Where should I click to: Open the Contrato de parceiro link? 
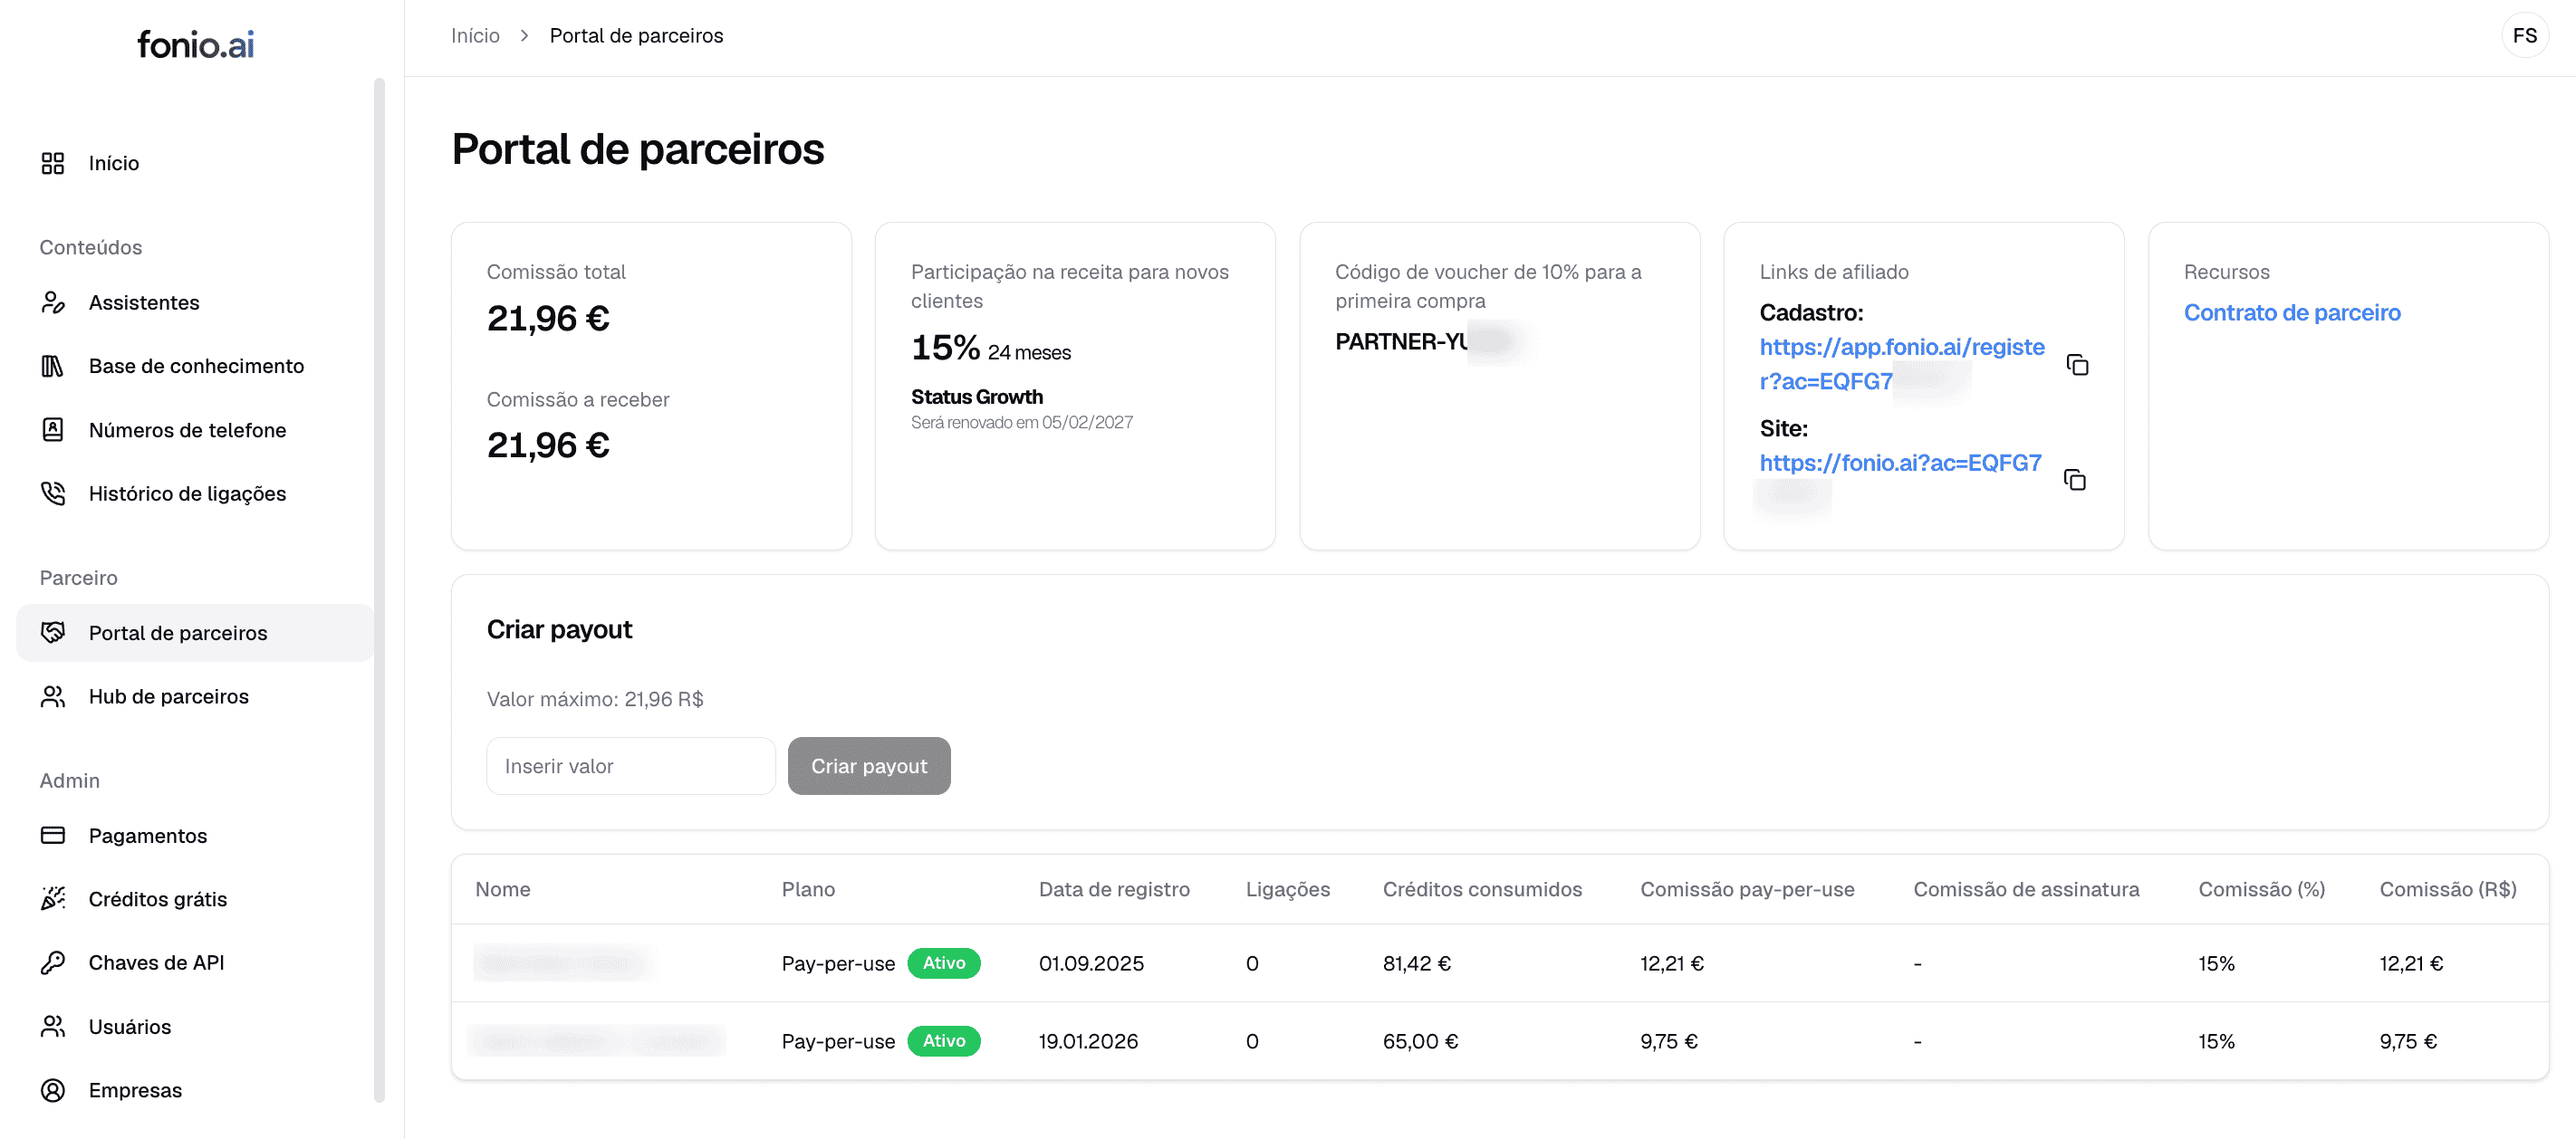point(2291,313)
